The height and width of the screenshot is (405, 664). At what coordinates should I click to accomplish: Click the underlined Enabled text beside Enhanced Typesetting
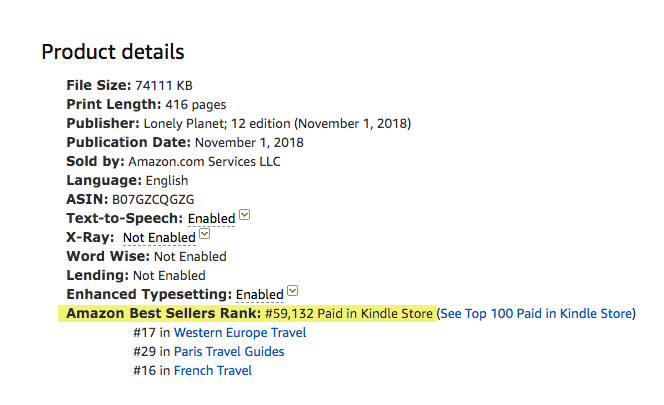pos(260,294)
